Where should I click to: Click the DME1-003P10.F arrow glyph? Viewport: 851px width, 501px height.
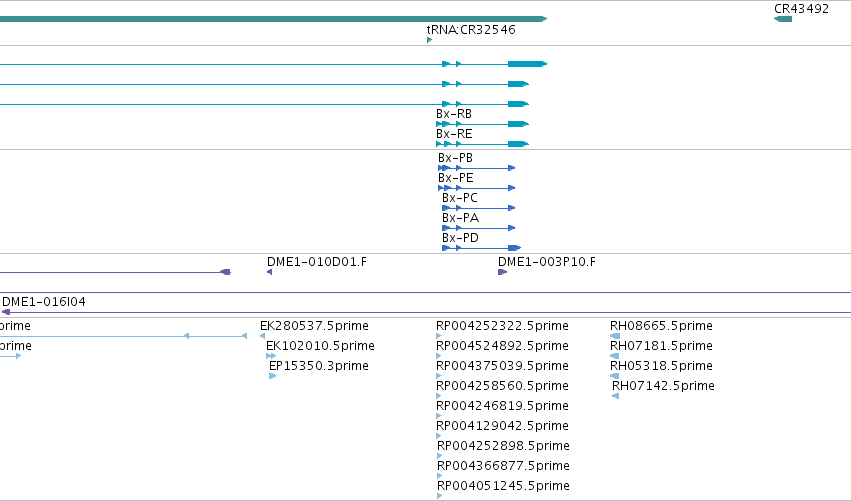coord(503,272)
